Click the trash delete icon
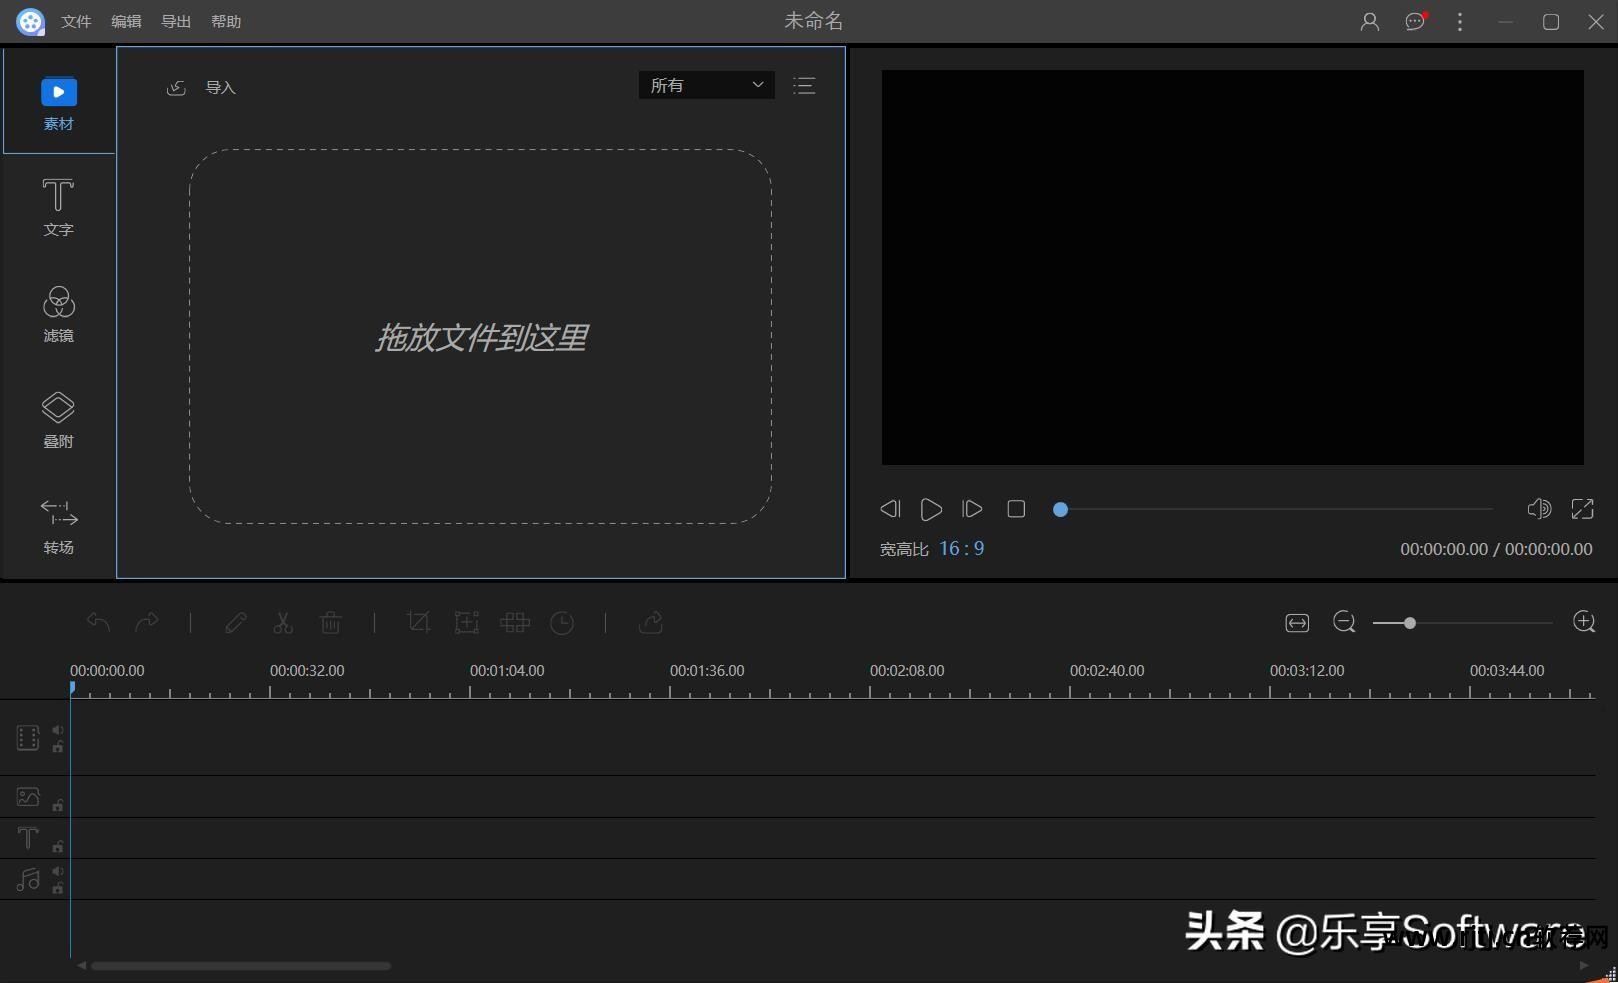The height and width of the screenshot is (983, 1618). tap(331, 623)
